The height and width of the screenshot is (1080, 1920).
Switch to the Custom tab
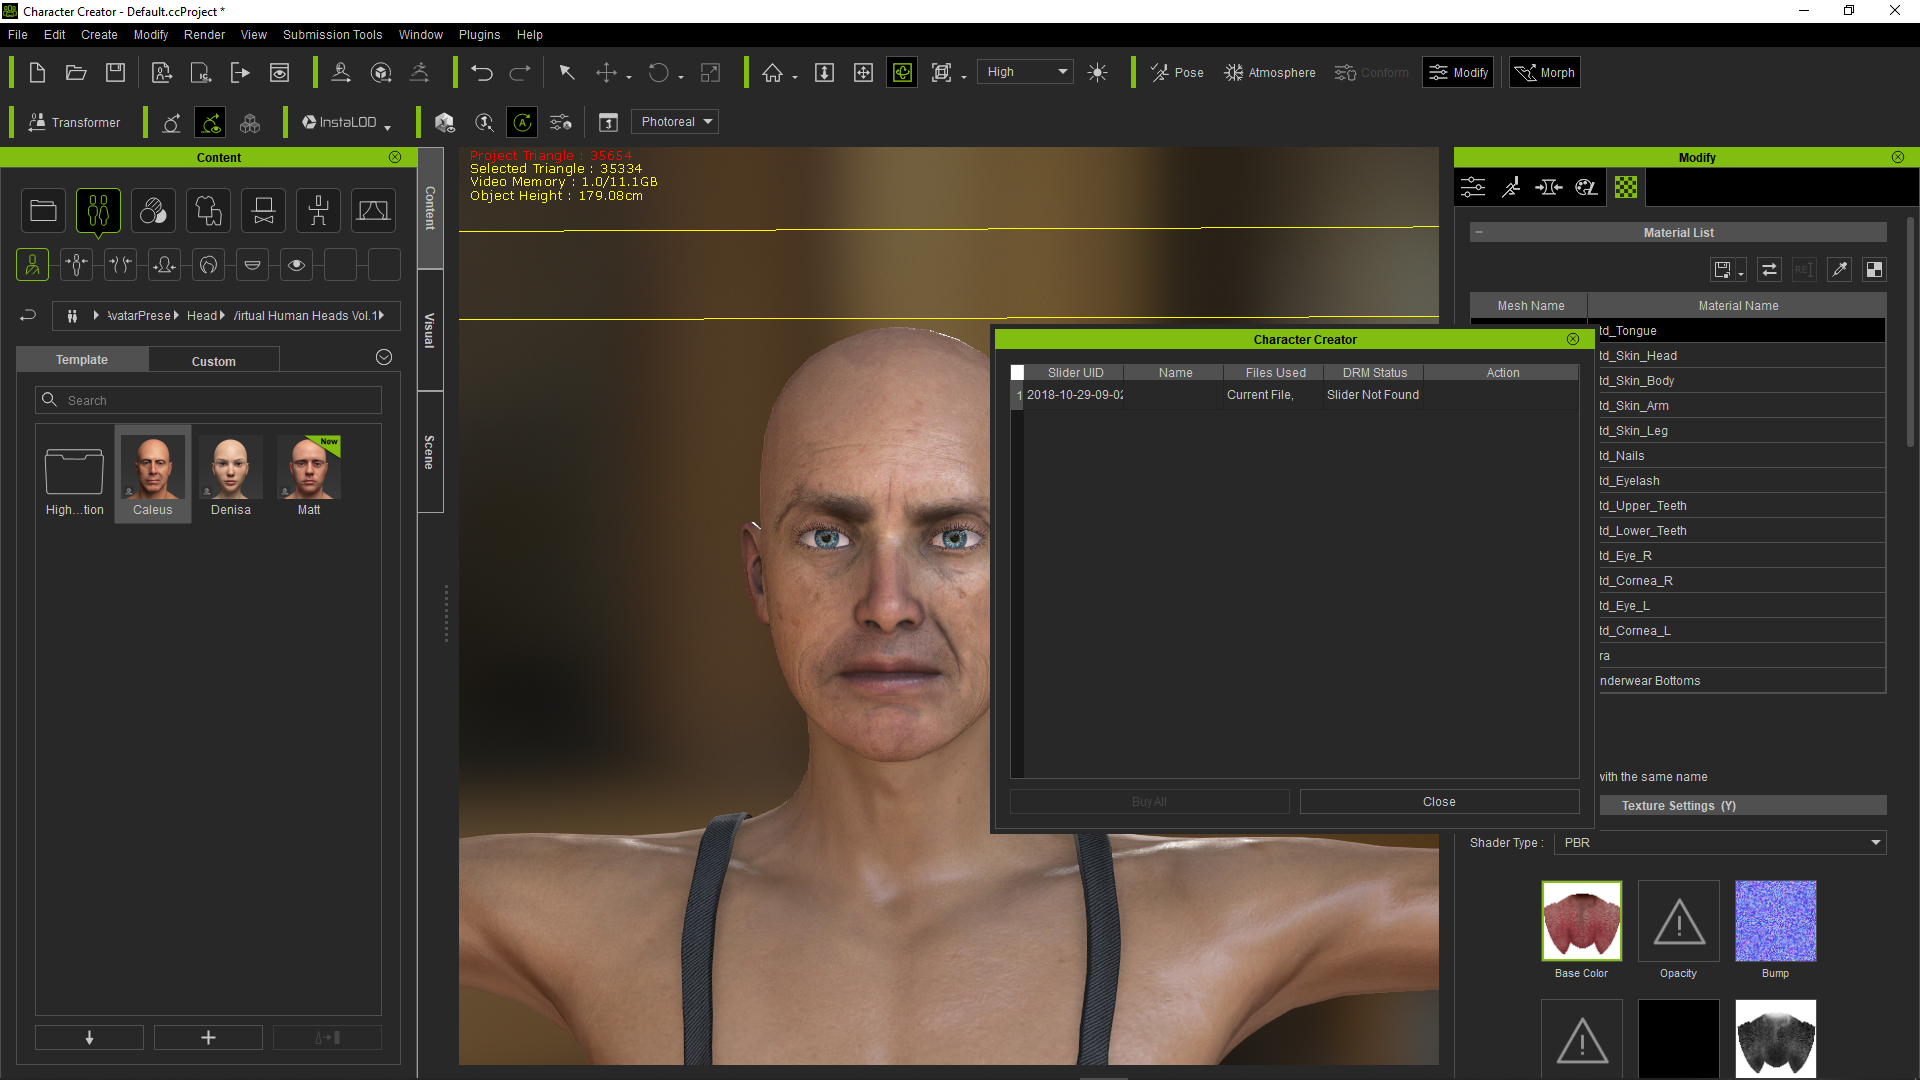[x=214, y=361]
